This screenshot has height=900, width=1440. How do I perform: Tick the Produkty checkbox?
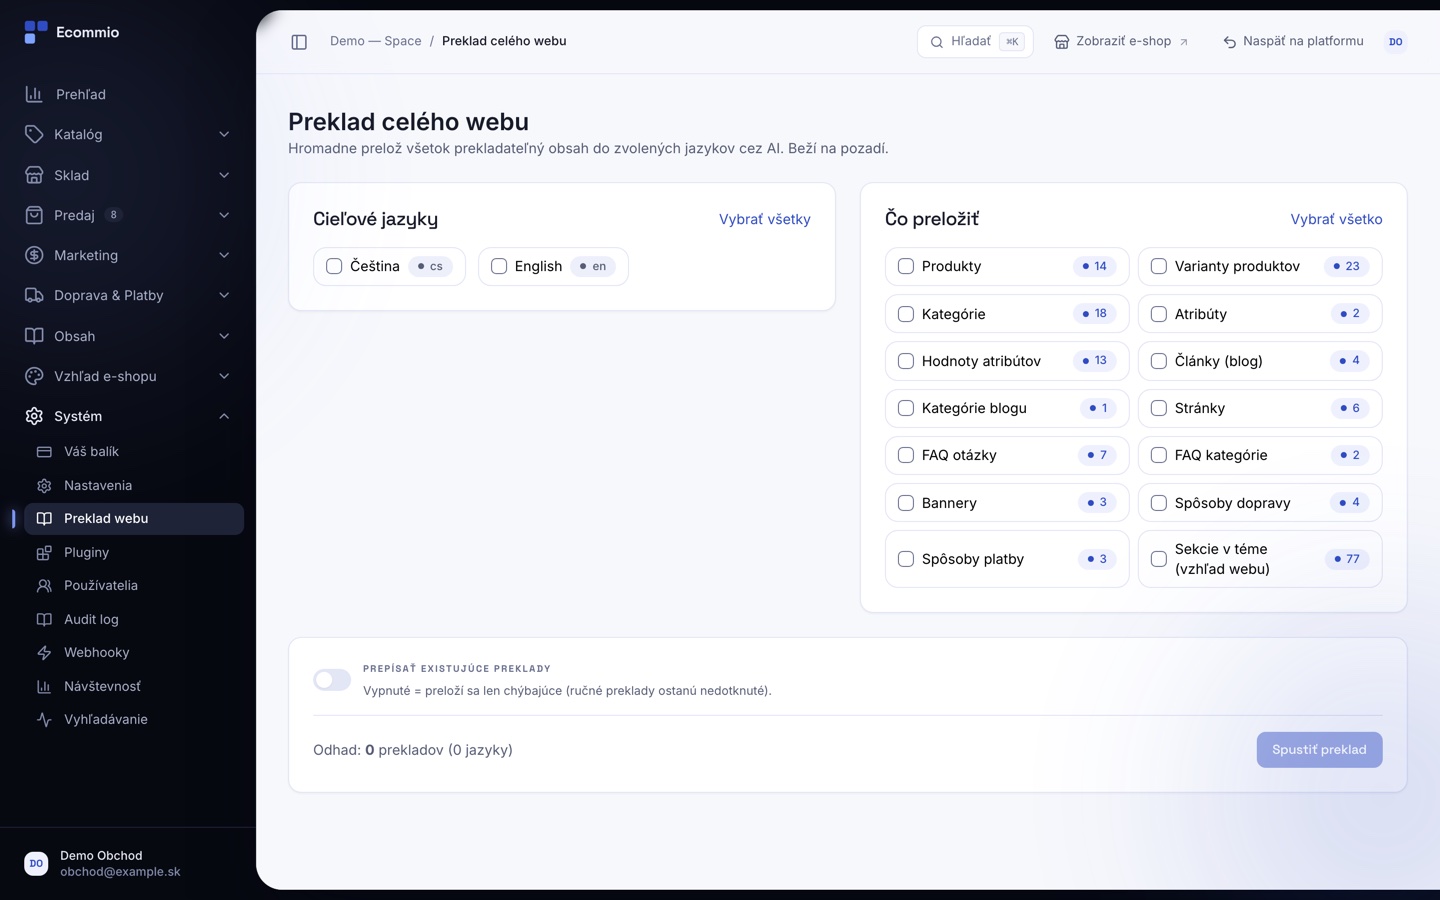[906, 266]
